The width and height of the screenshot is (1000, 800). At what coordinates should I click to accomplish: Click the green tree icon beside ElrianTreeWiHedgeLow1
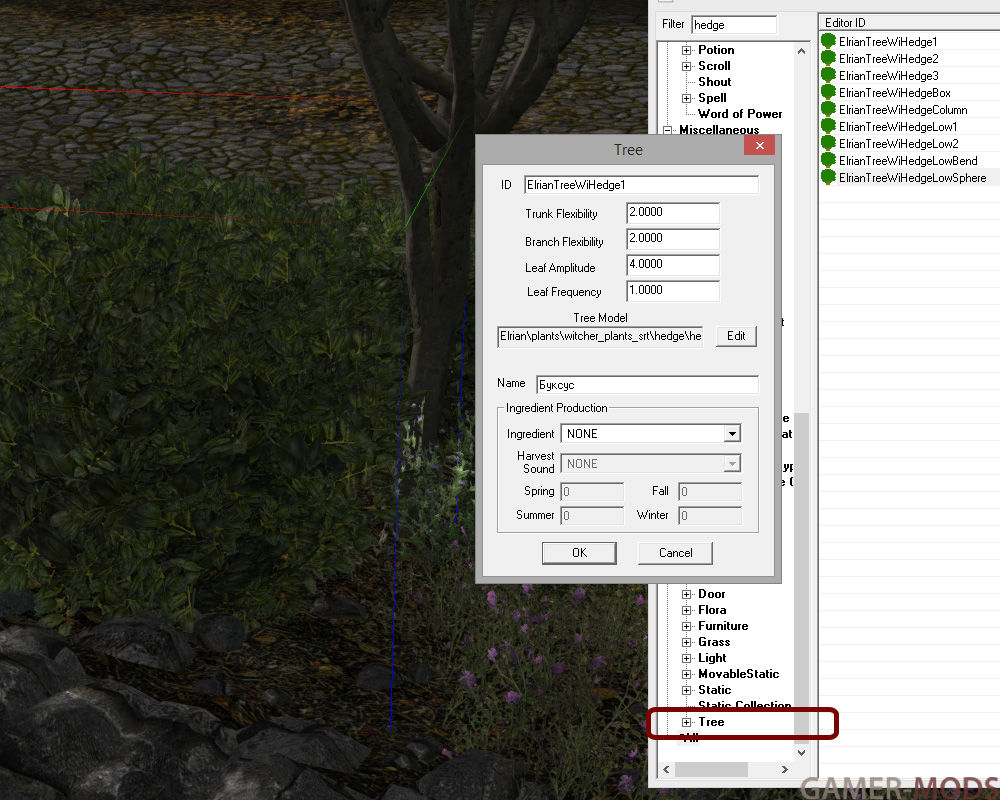coord(828,126)
